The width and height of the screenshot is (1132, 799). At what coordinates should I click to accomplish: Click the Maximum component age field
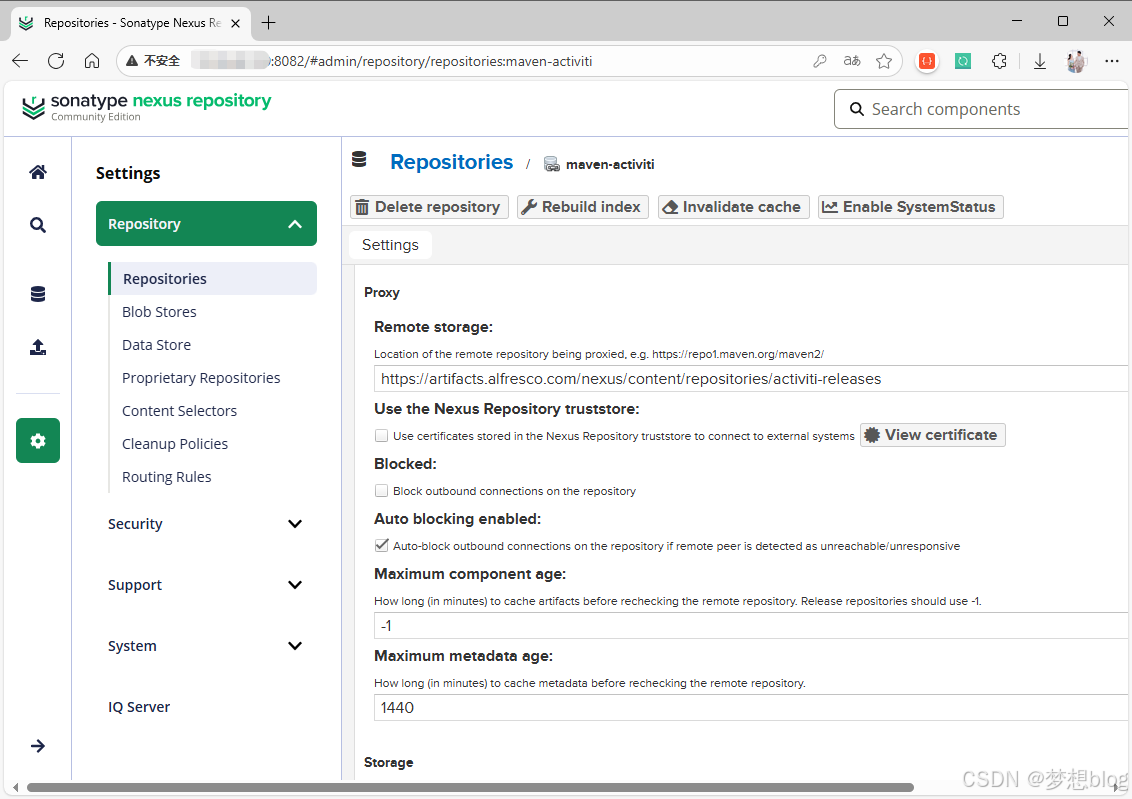tap(751, 626)
